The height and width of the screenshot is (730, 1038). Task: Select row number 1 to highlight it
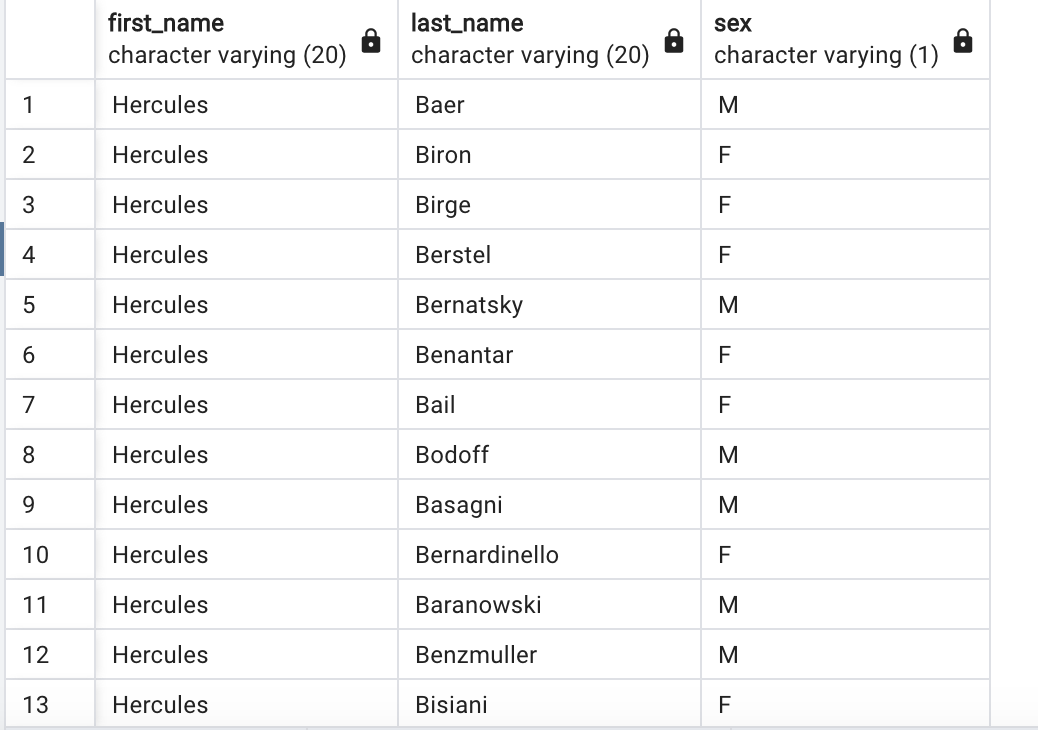coord(48,104)
